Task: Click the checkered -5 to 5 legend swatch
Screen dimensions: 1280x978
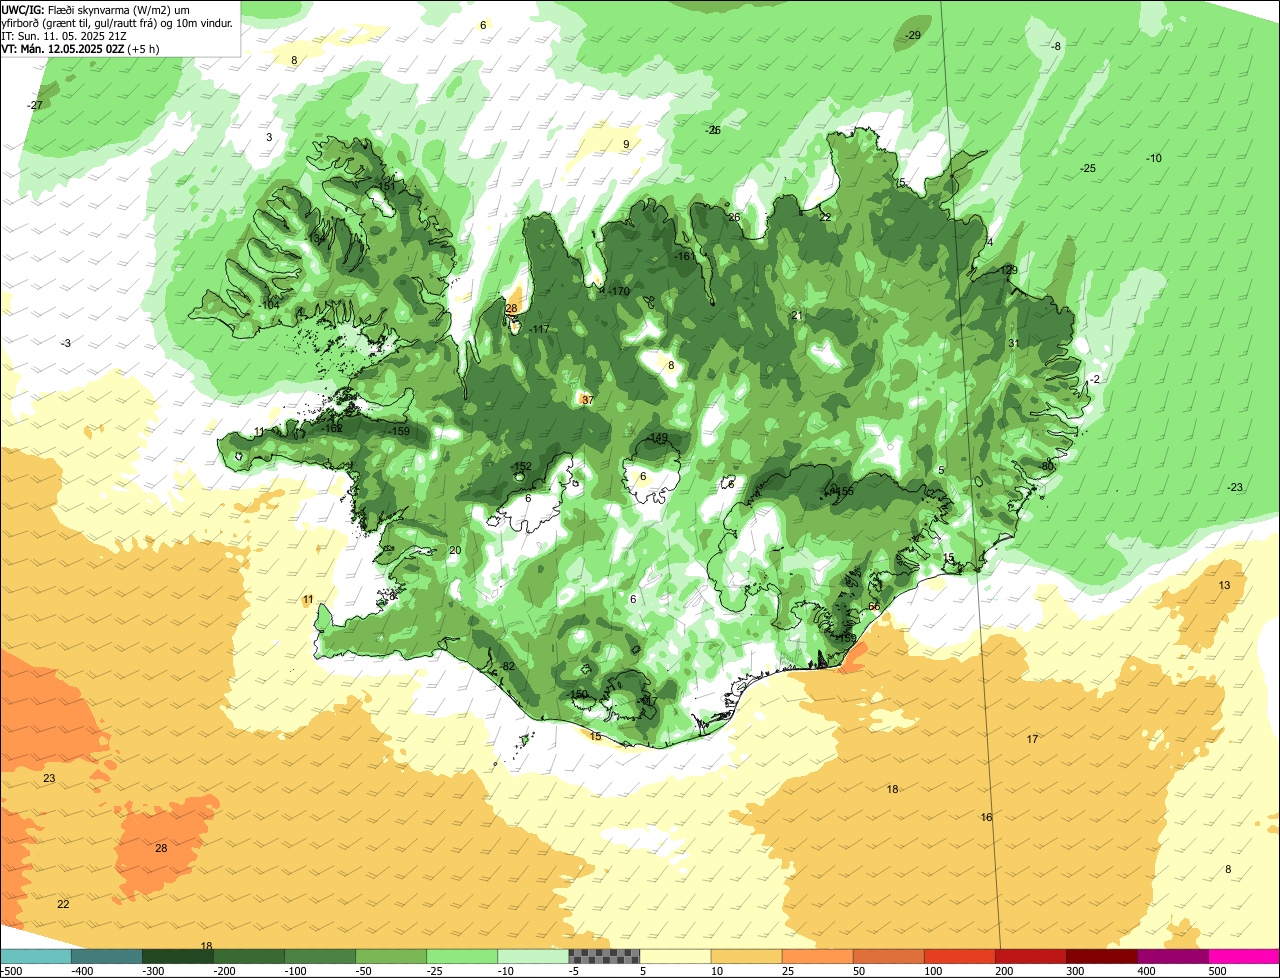Action: coord(604,956)
